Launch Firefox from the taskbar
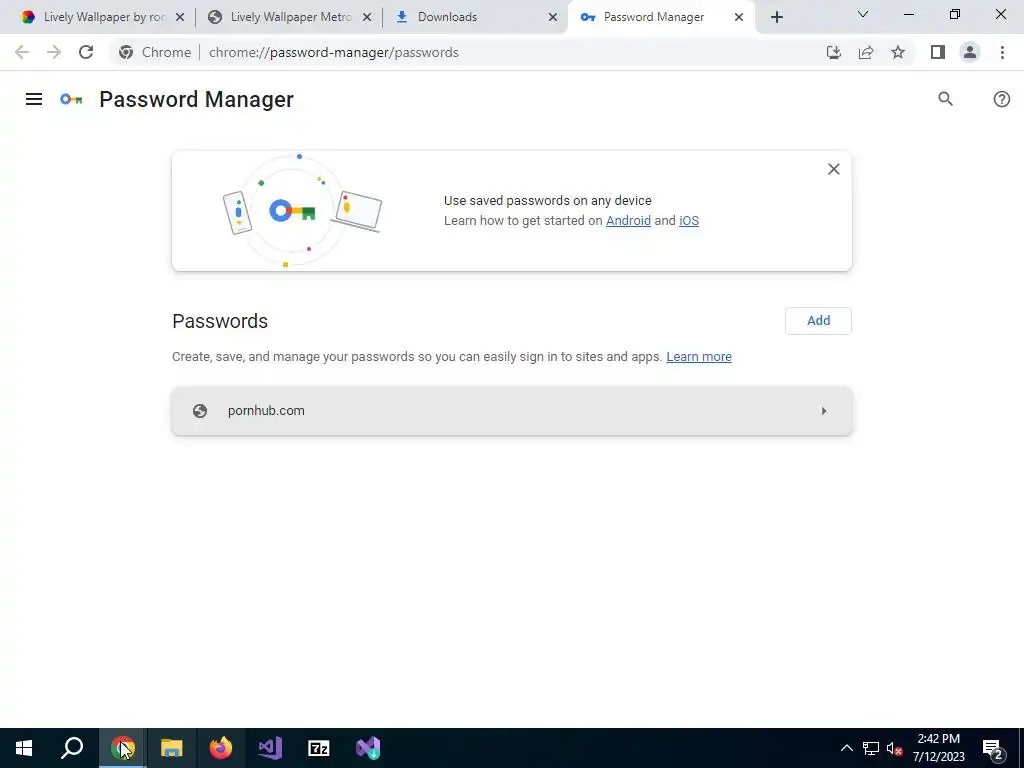Screen dimensions: 1024x768 click(221, 748)
